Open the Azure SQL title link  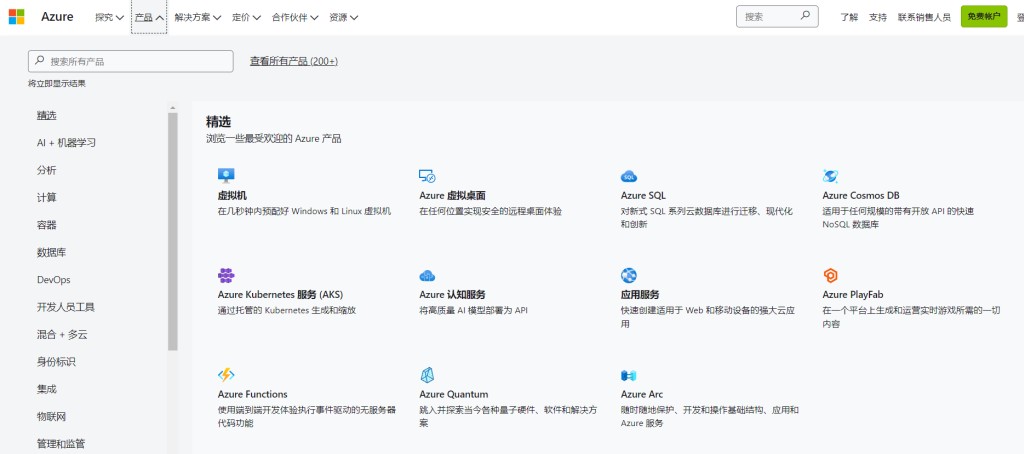click(643, 195)
